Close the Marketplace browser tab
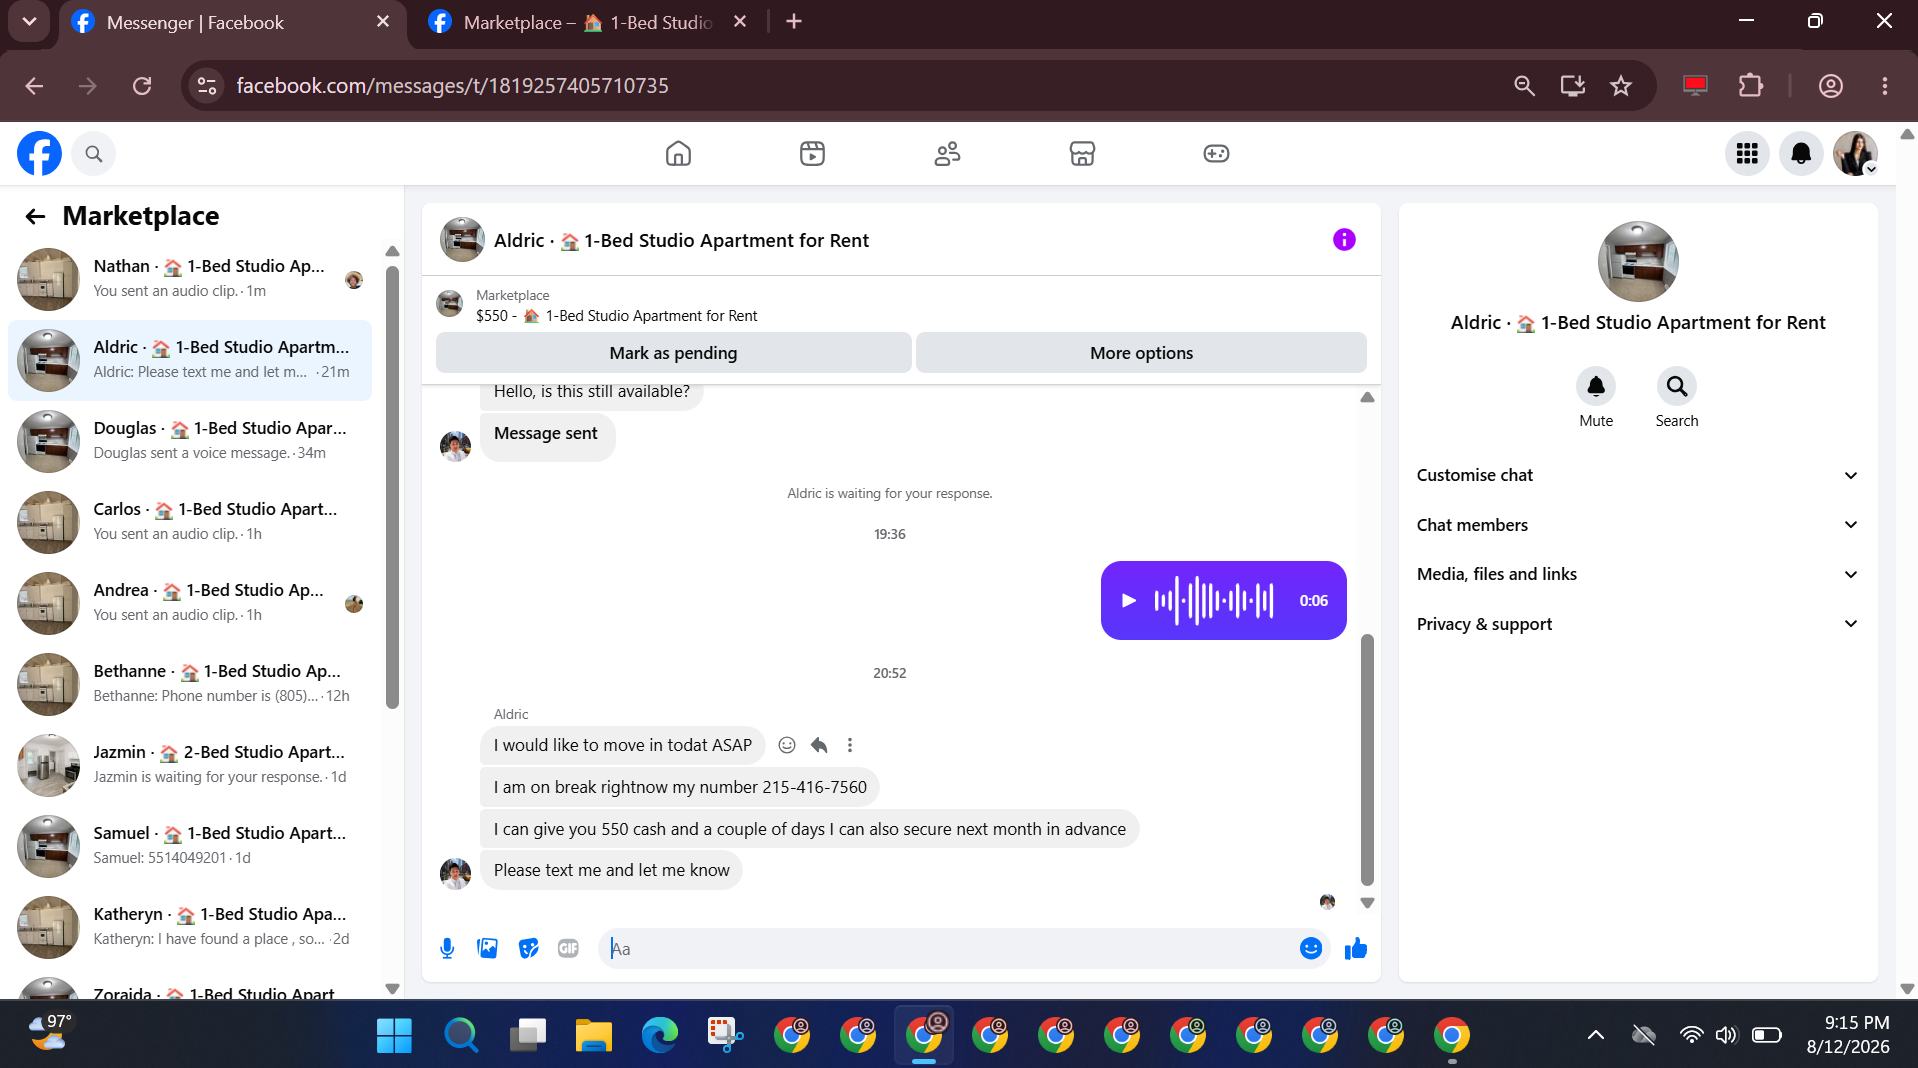 pyautogui.click(x=740, y=21)
